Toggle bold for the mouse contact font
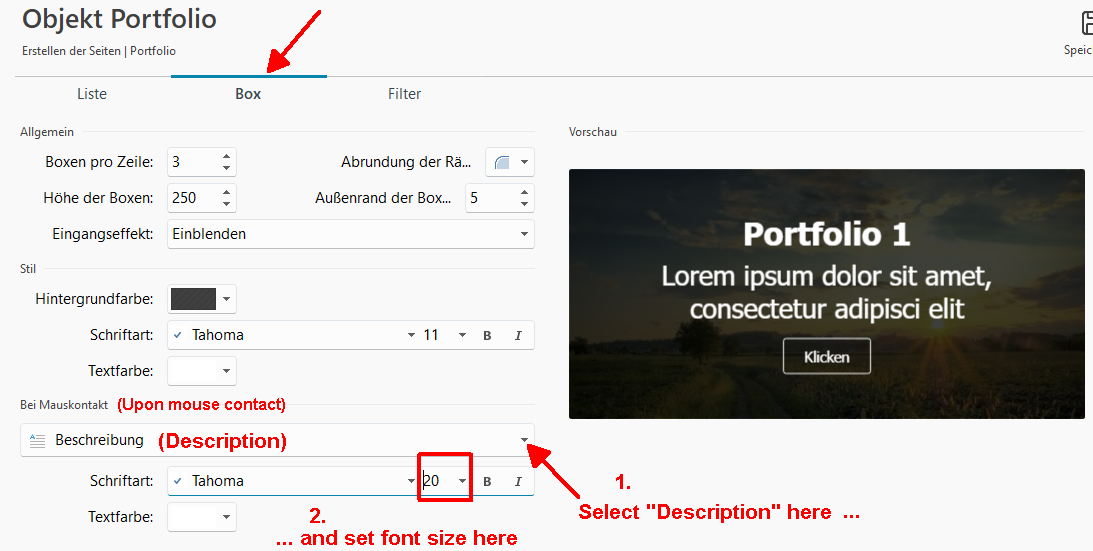 pyautogui.click(x=487, y=481)
